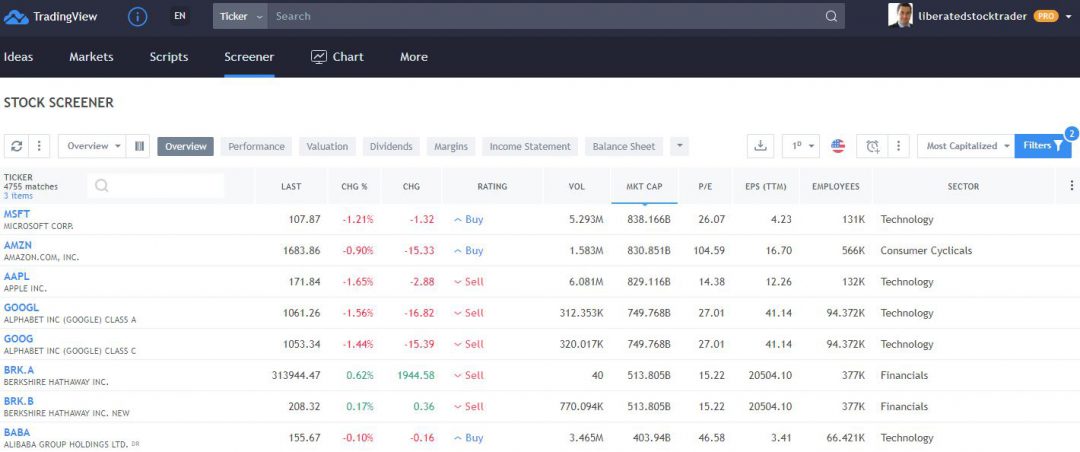Export screener data with download icon
The width and height of the screenshot is (1080, 452).
click(760, 146)
